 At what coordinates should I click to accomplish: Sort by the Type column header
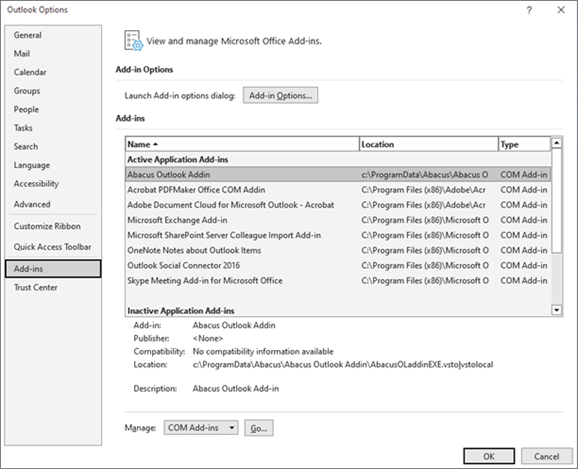pyautogui.click(x=525, y=145)
